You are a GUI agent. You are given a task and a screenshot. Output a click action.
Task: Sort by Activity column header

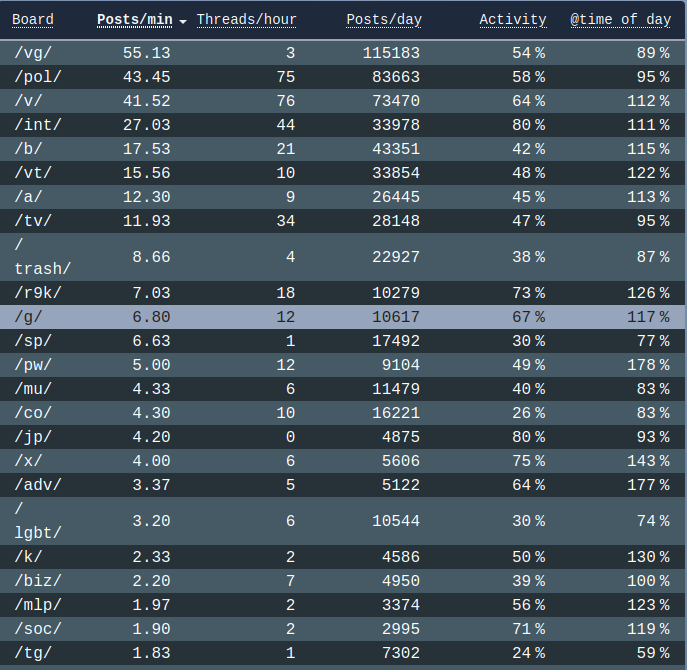tap(513, 19)
